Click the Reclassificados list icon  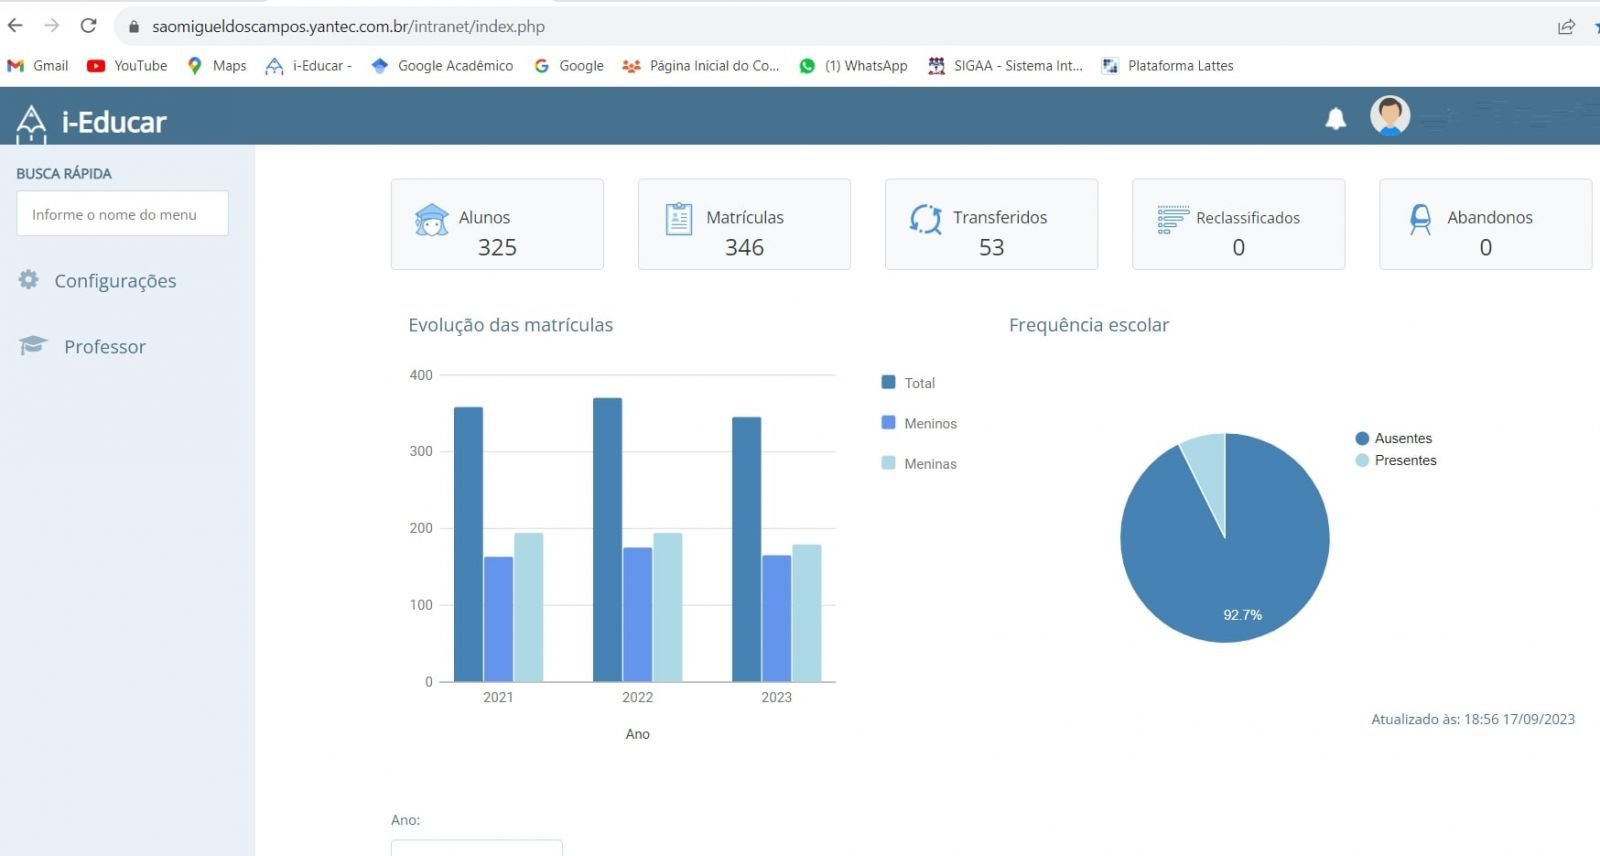coord(1172,219)
